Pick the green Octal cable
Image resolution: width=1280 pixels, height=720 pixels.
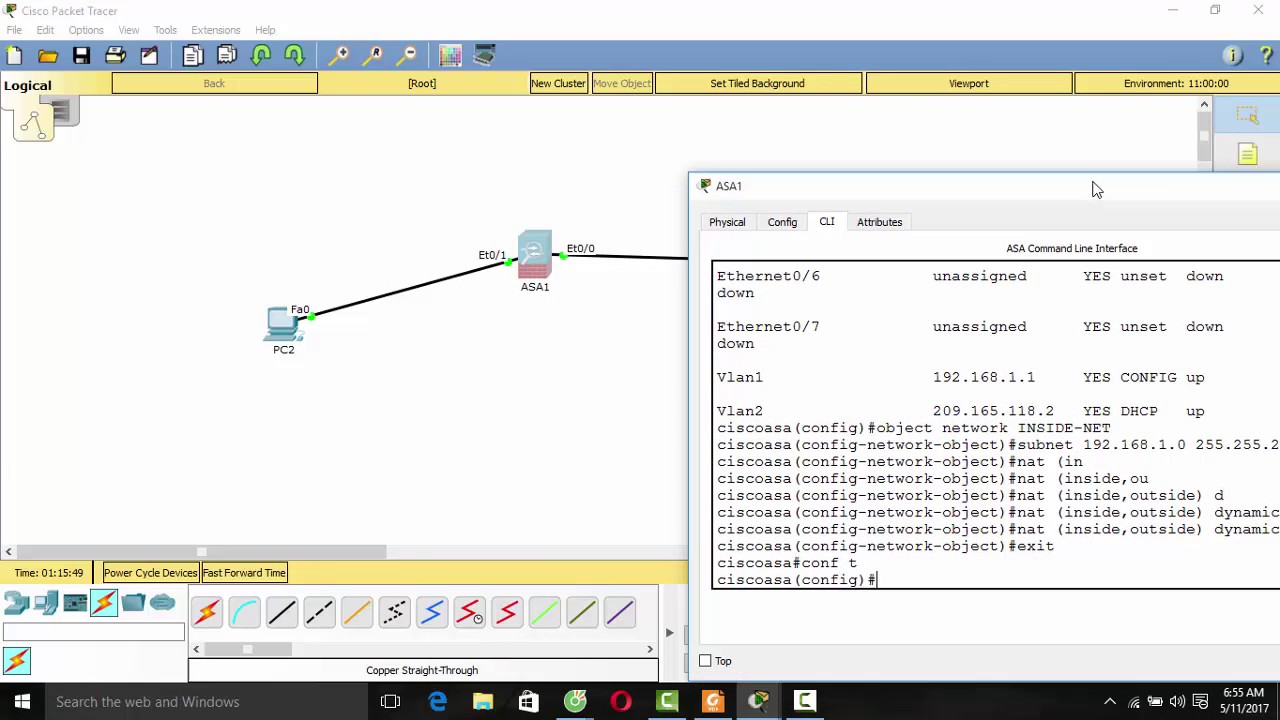(544, 612)
